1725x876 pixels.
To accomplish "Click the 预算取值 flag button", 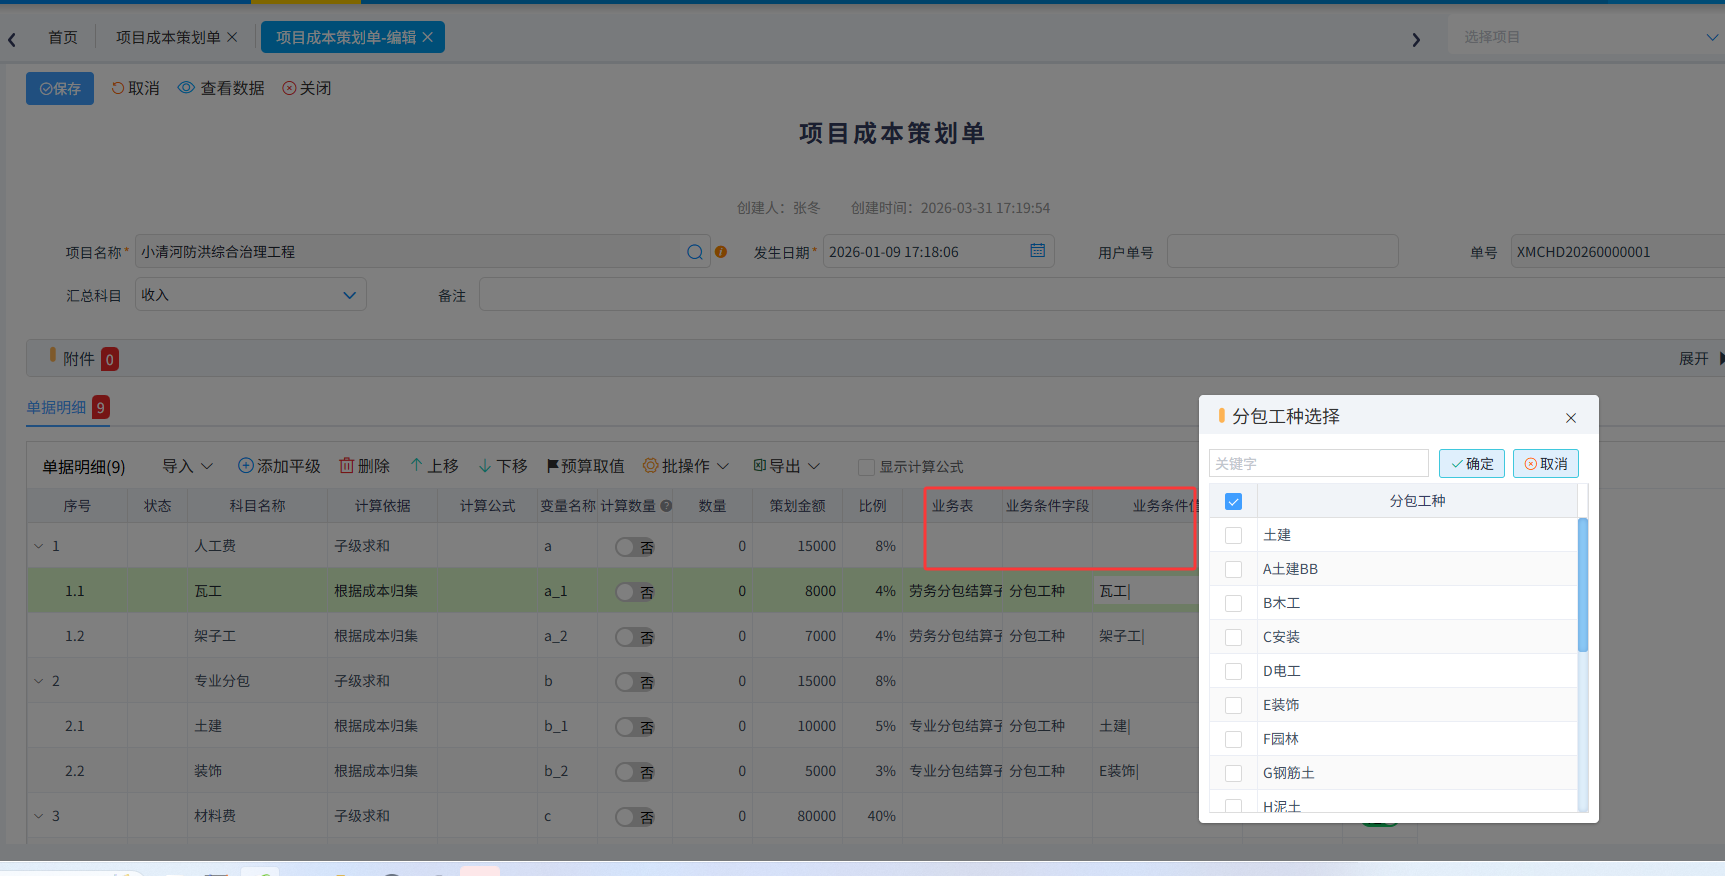I will click(585, 466).
